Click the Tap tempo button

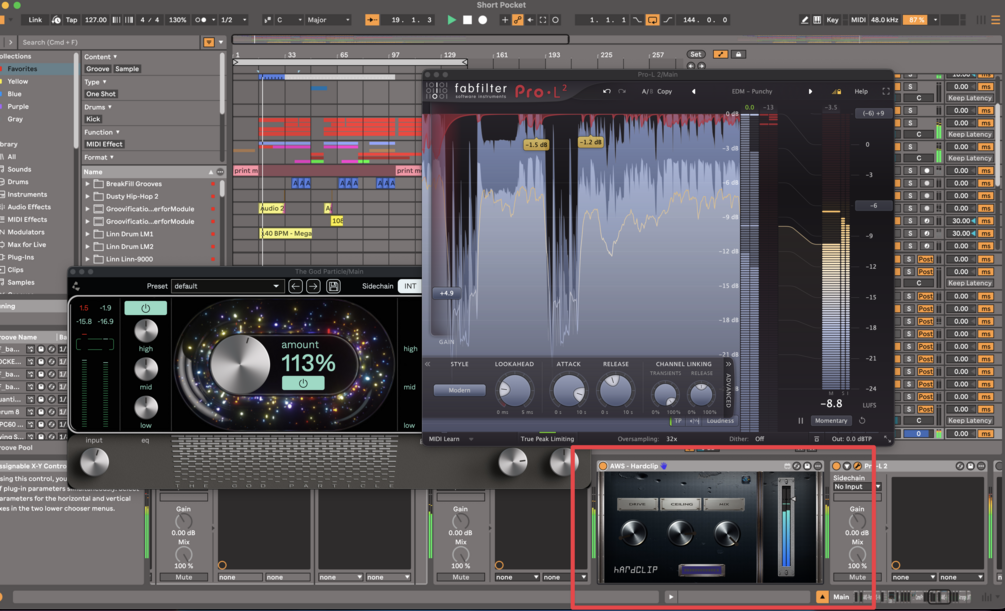click(x=71, y=20)
